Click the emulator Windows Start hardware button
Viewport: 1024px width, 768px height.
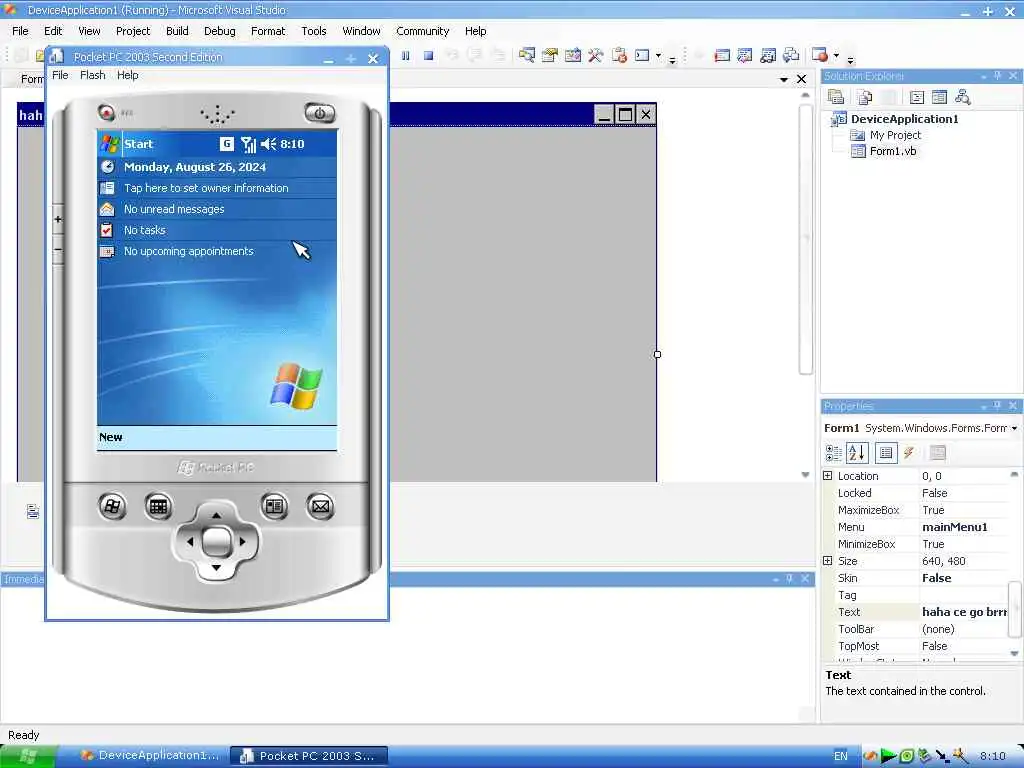(112, 506)
